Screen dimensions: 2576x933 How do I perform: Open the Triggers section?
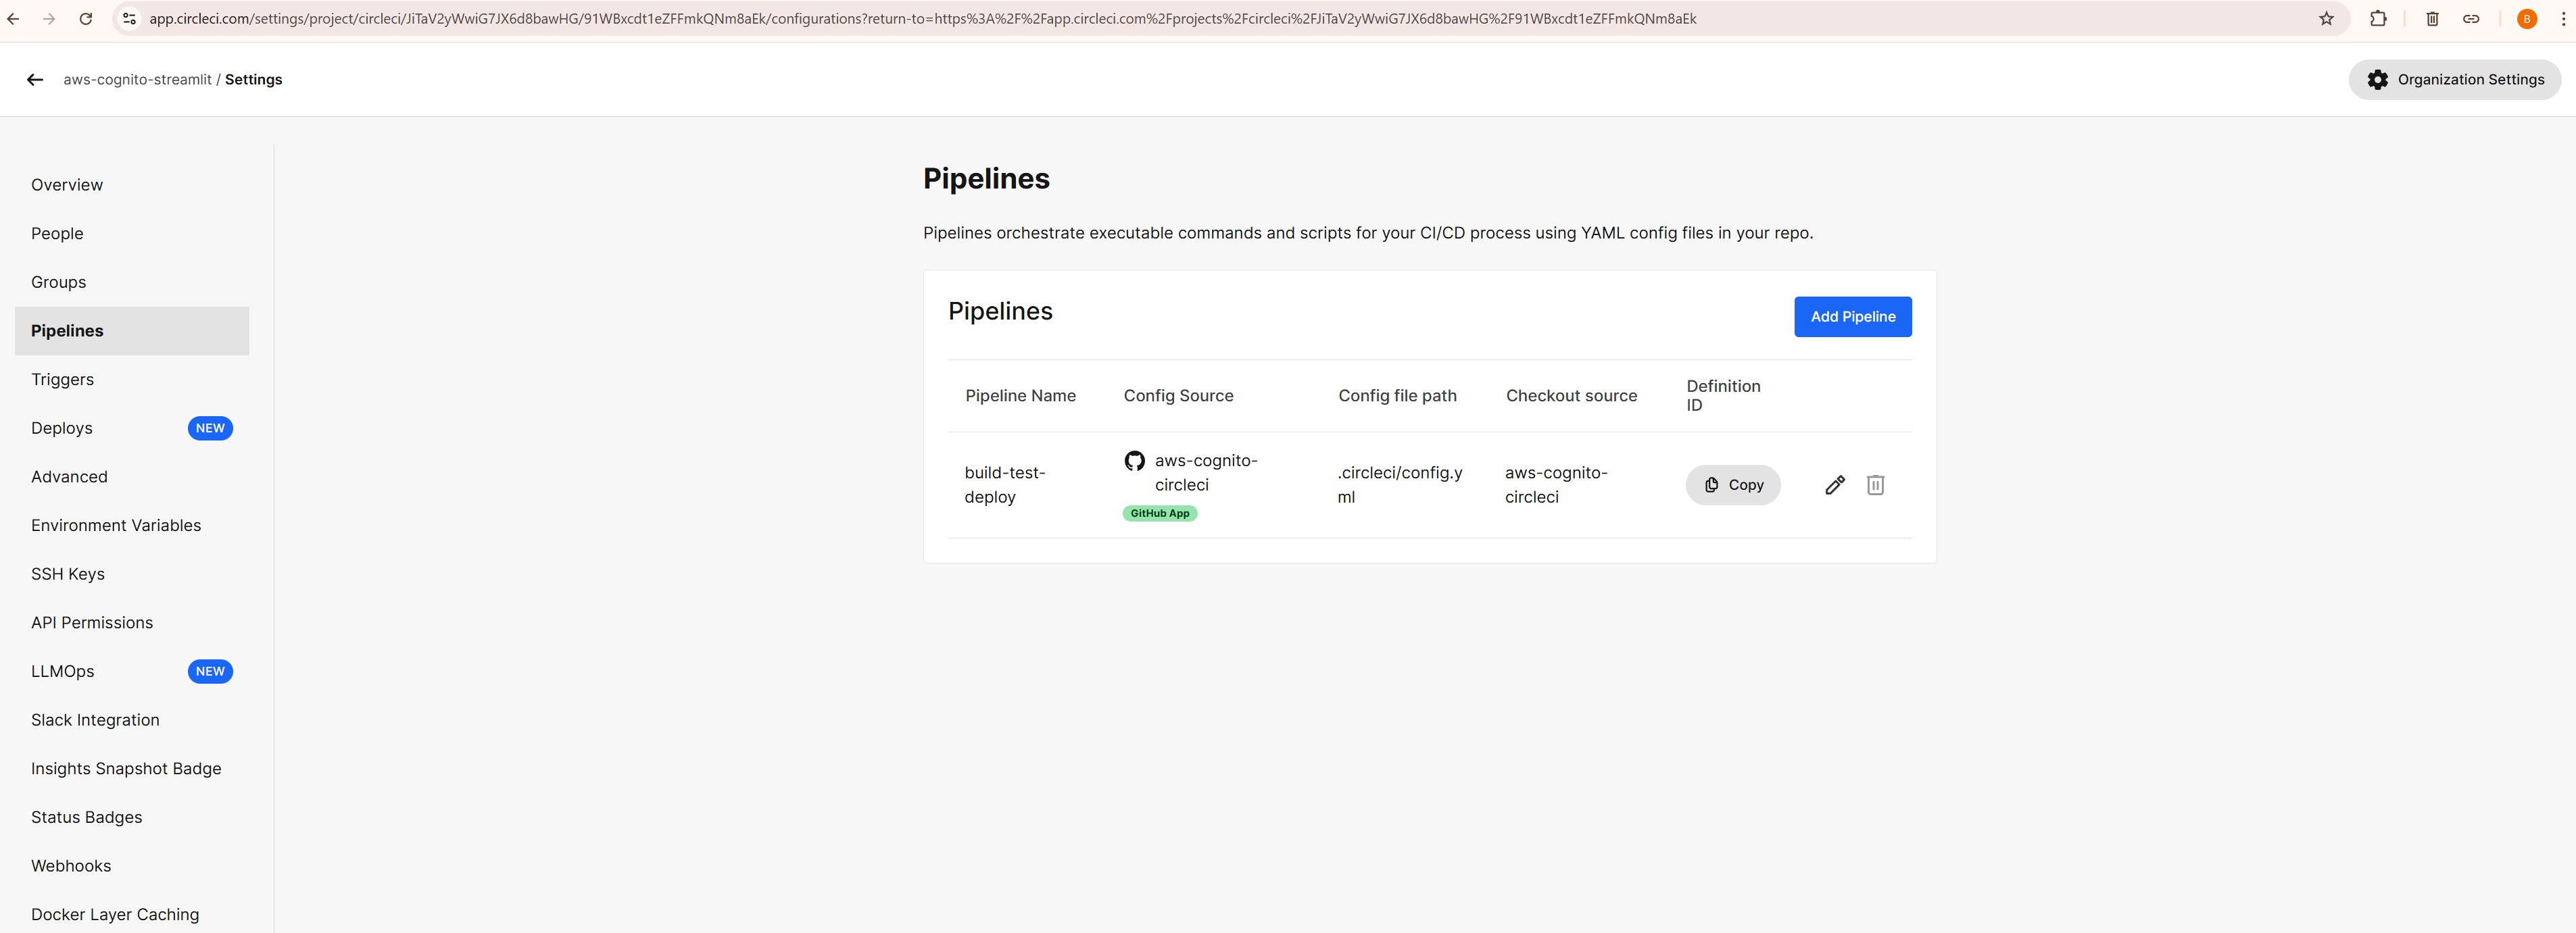[63, 379]
